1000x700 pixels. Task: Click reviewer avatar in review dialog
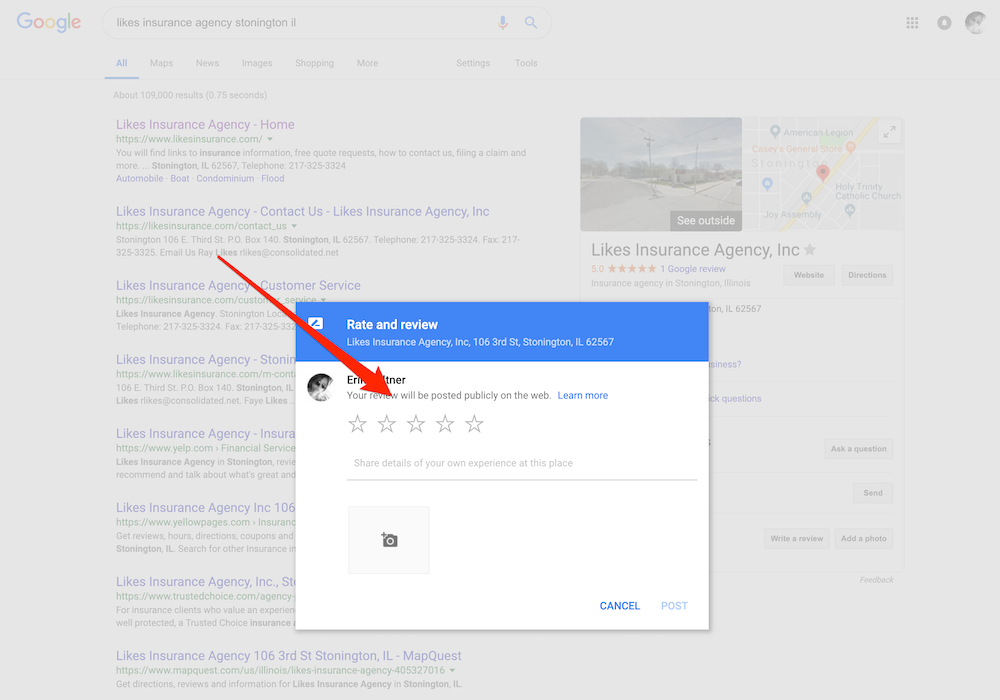[320, 387]
